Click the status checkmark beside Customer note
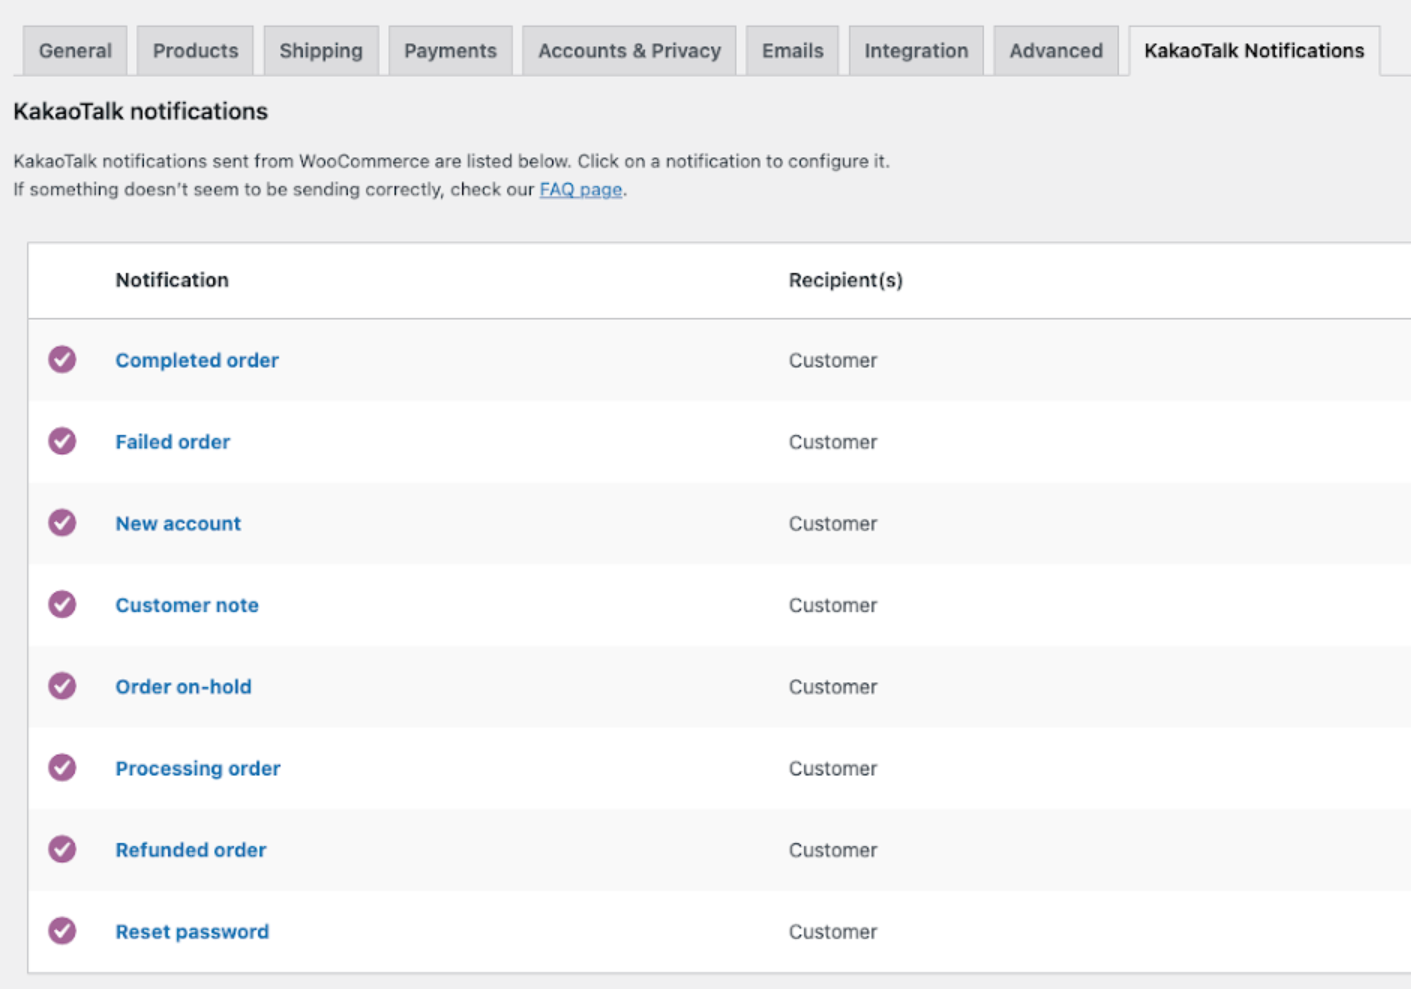This screenshot has width=1411, height=989. click(62, 605)
